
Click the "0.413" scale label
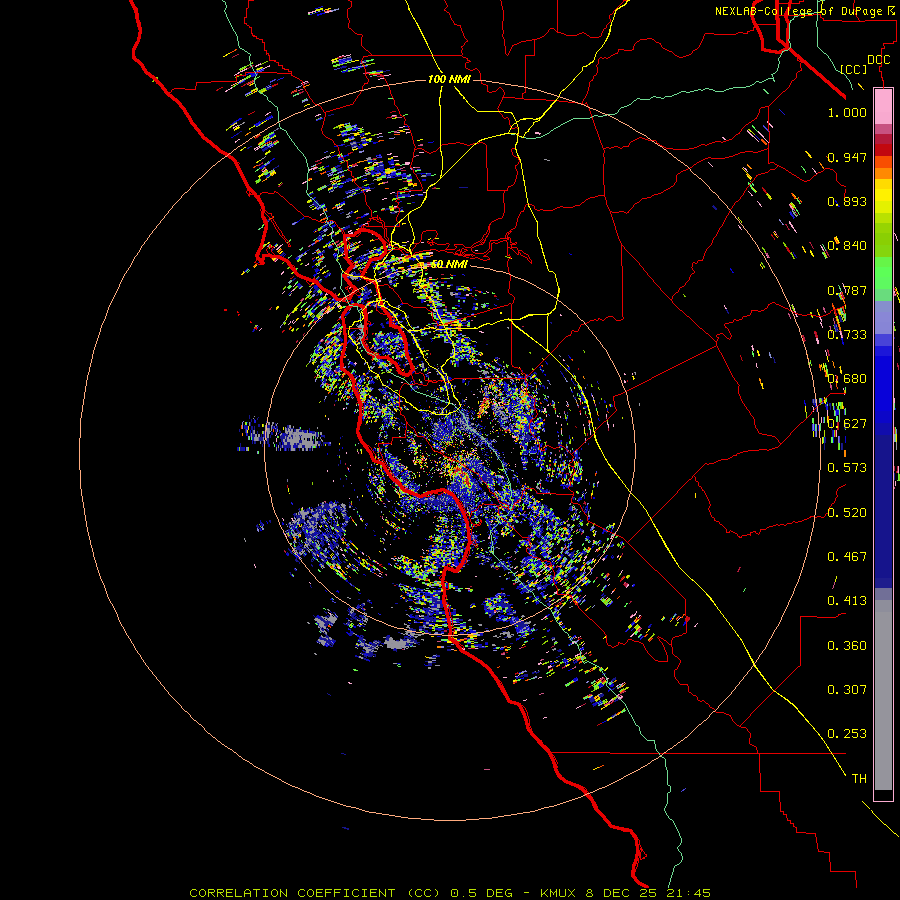[847, 600]
